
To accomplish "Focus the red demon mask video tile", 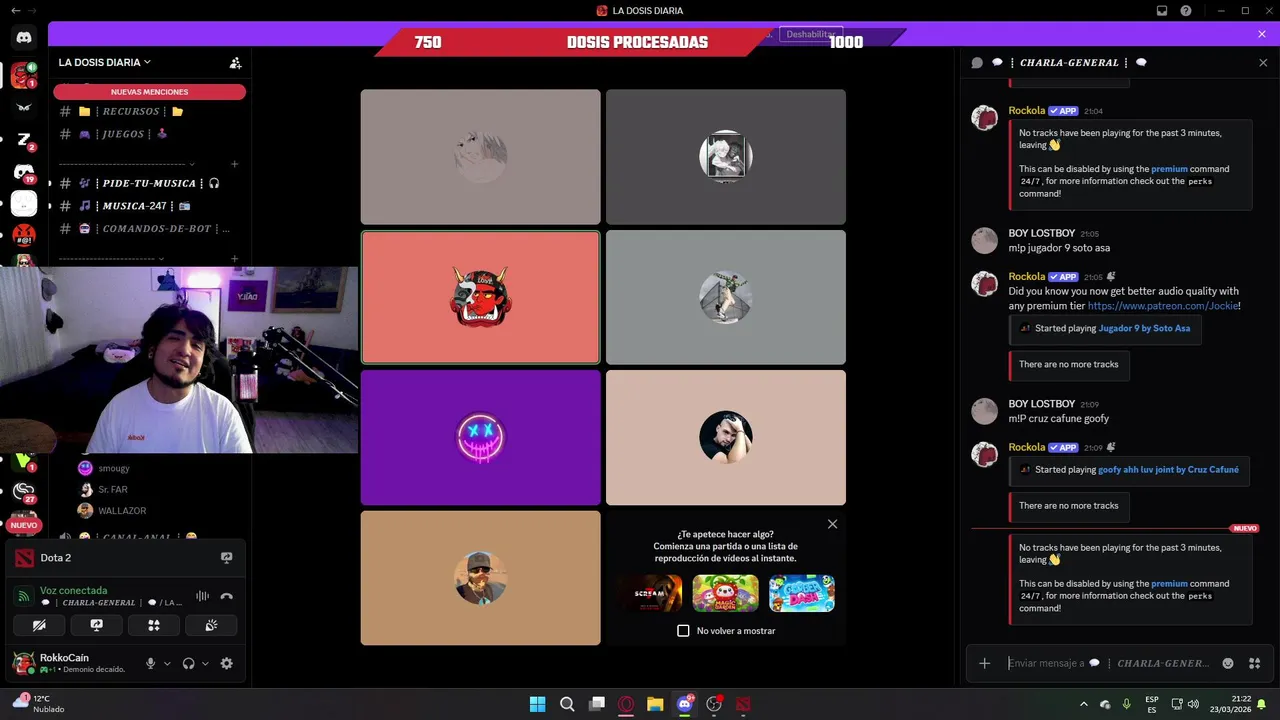I will pyautogui.click(x=480, y=297).
